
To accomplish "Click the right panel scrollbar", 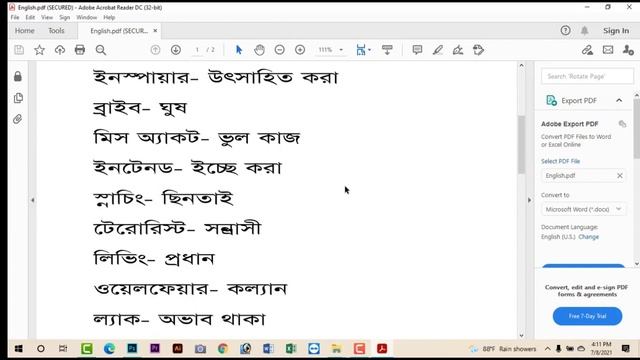I will [x=637, y=129].
